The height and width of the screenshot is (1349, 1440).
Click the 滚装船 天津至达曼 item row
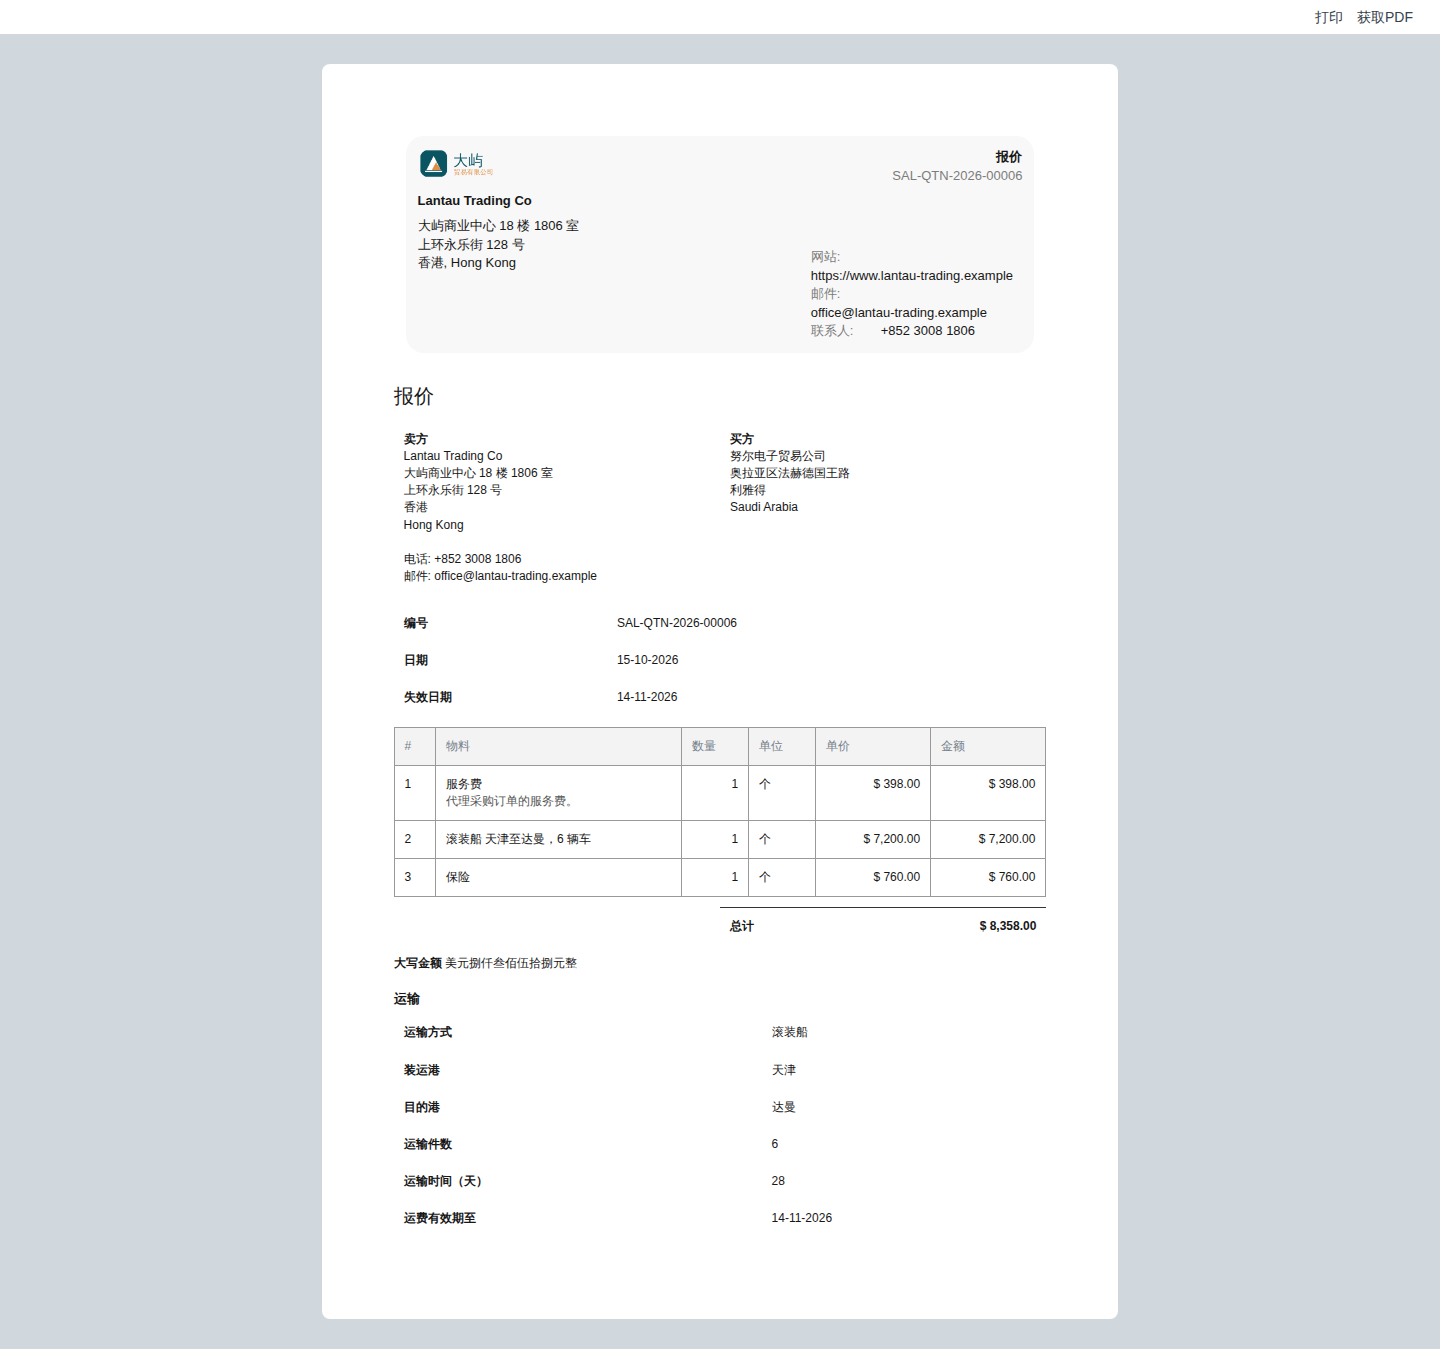719,839
